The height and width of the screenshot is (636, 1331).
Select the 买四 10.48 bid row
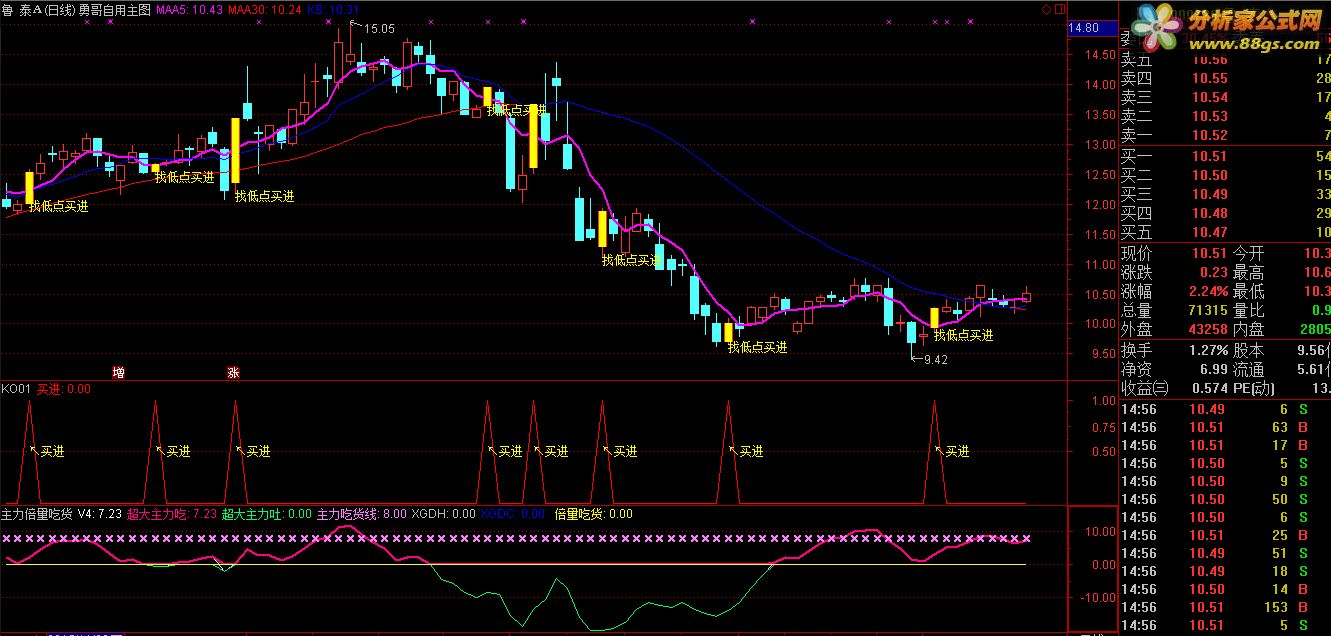pos(1224,213)
